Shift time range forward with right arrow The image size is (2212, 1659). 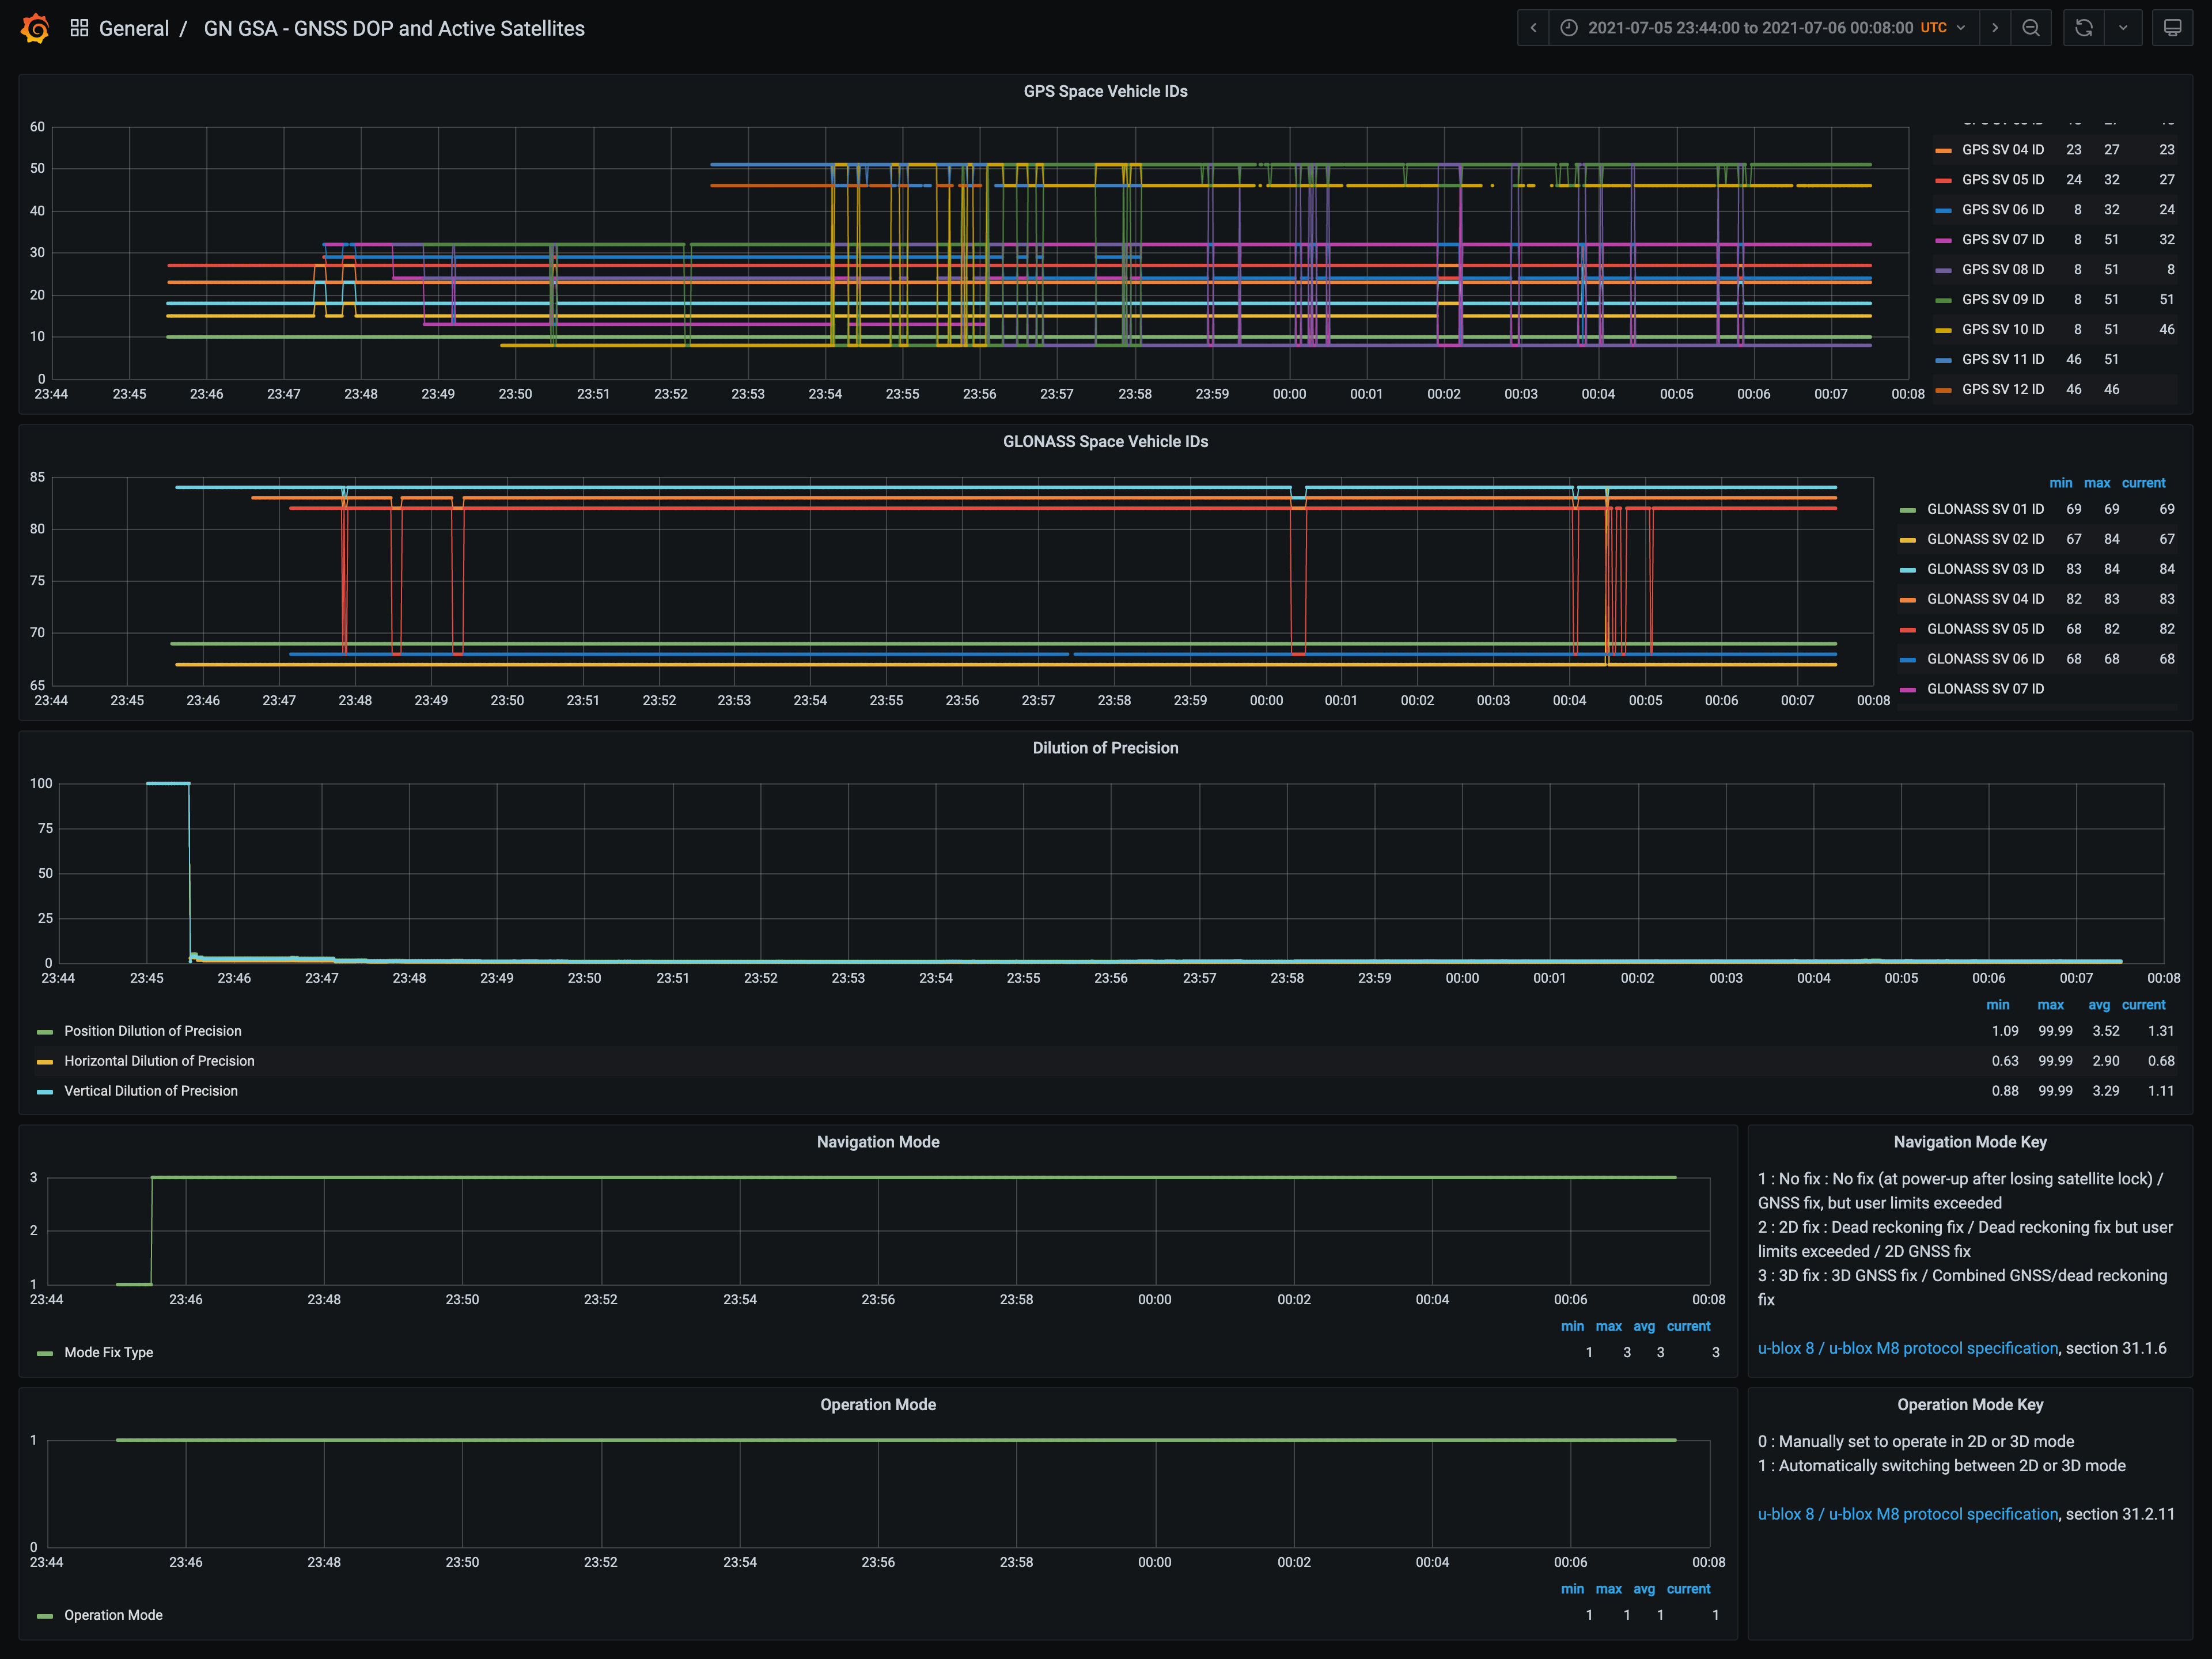[x=1995, y=28]
